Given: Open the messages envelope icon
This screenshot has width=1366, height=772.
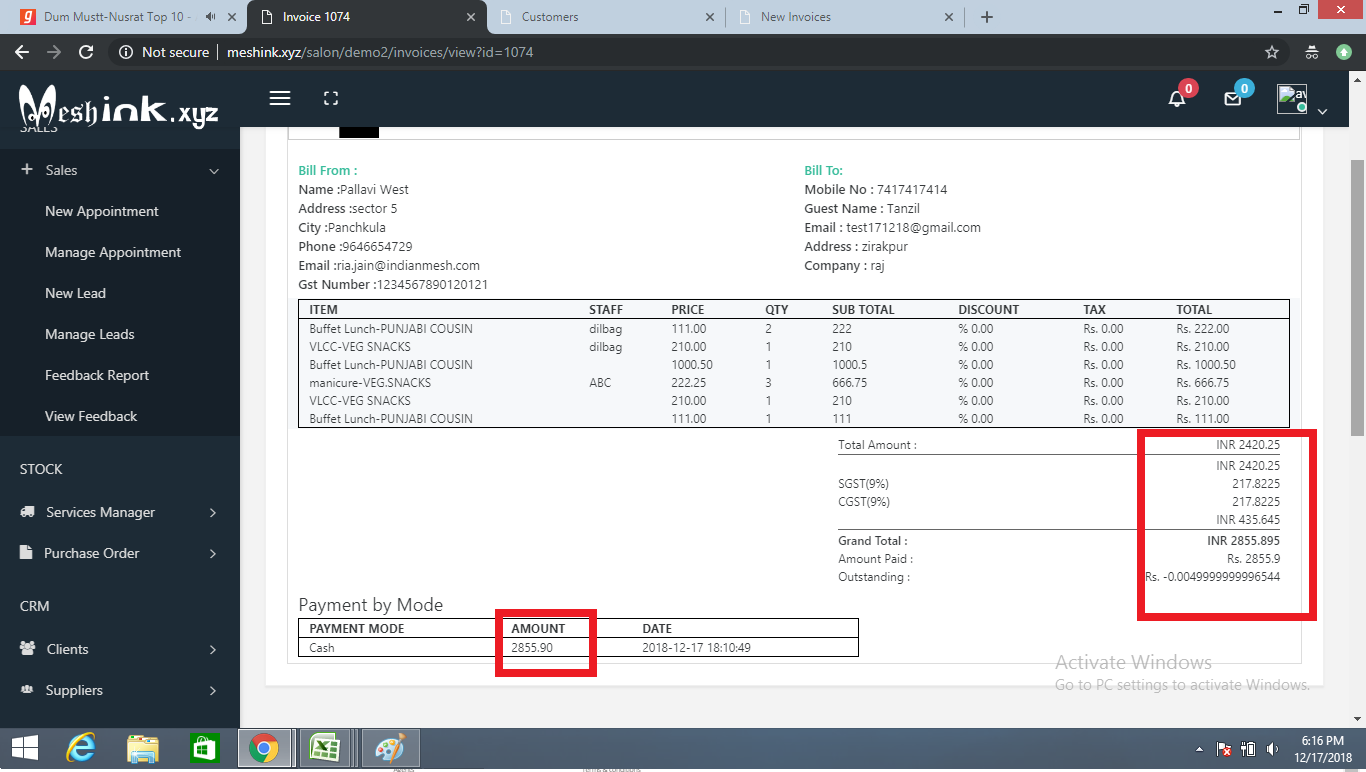Looking at the screenshot, I should pos(1233,98).
